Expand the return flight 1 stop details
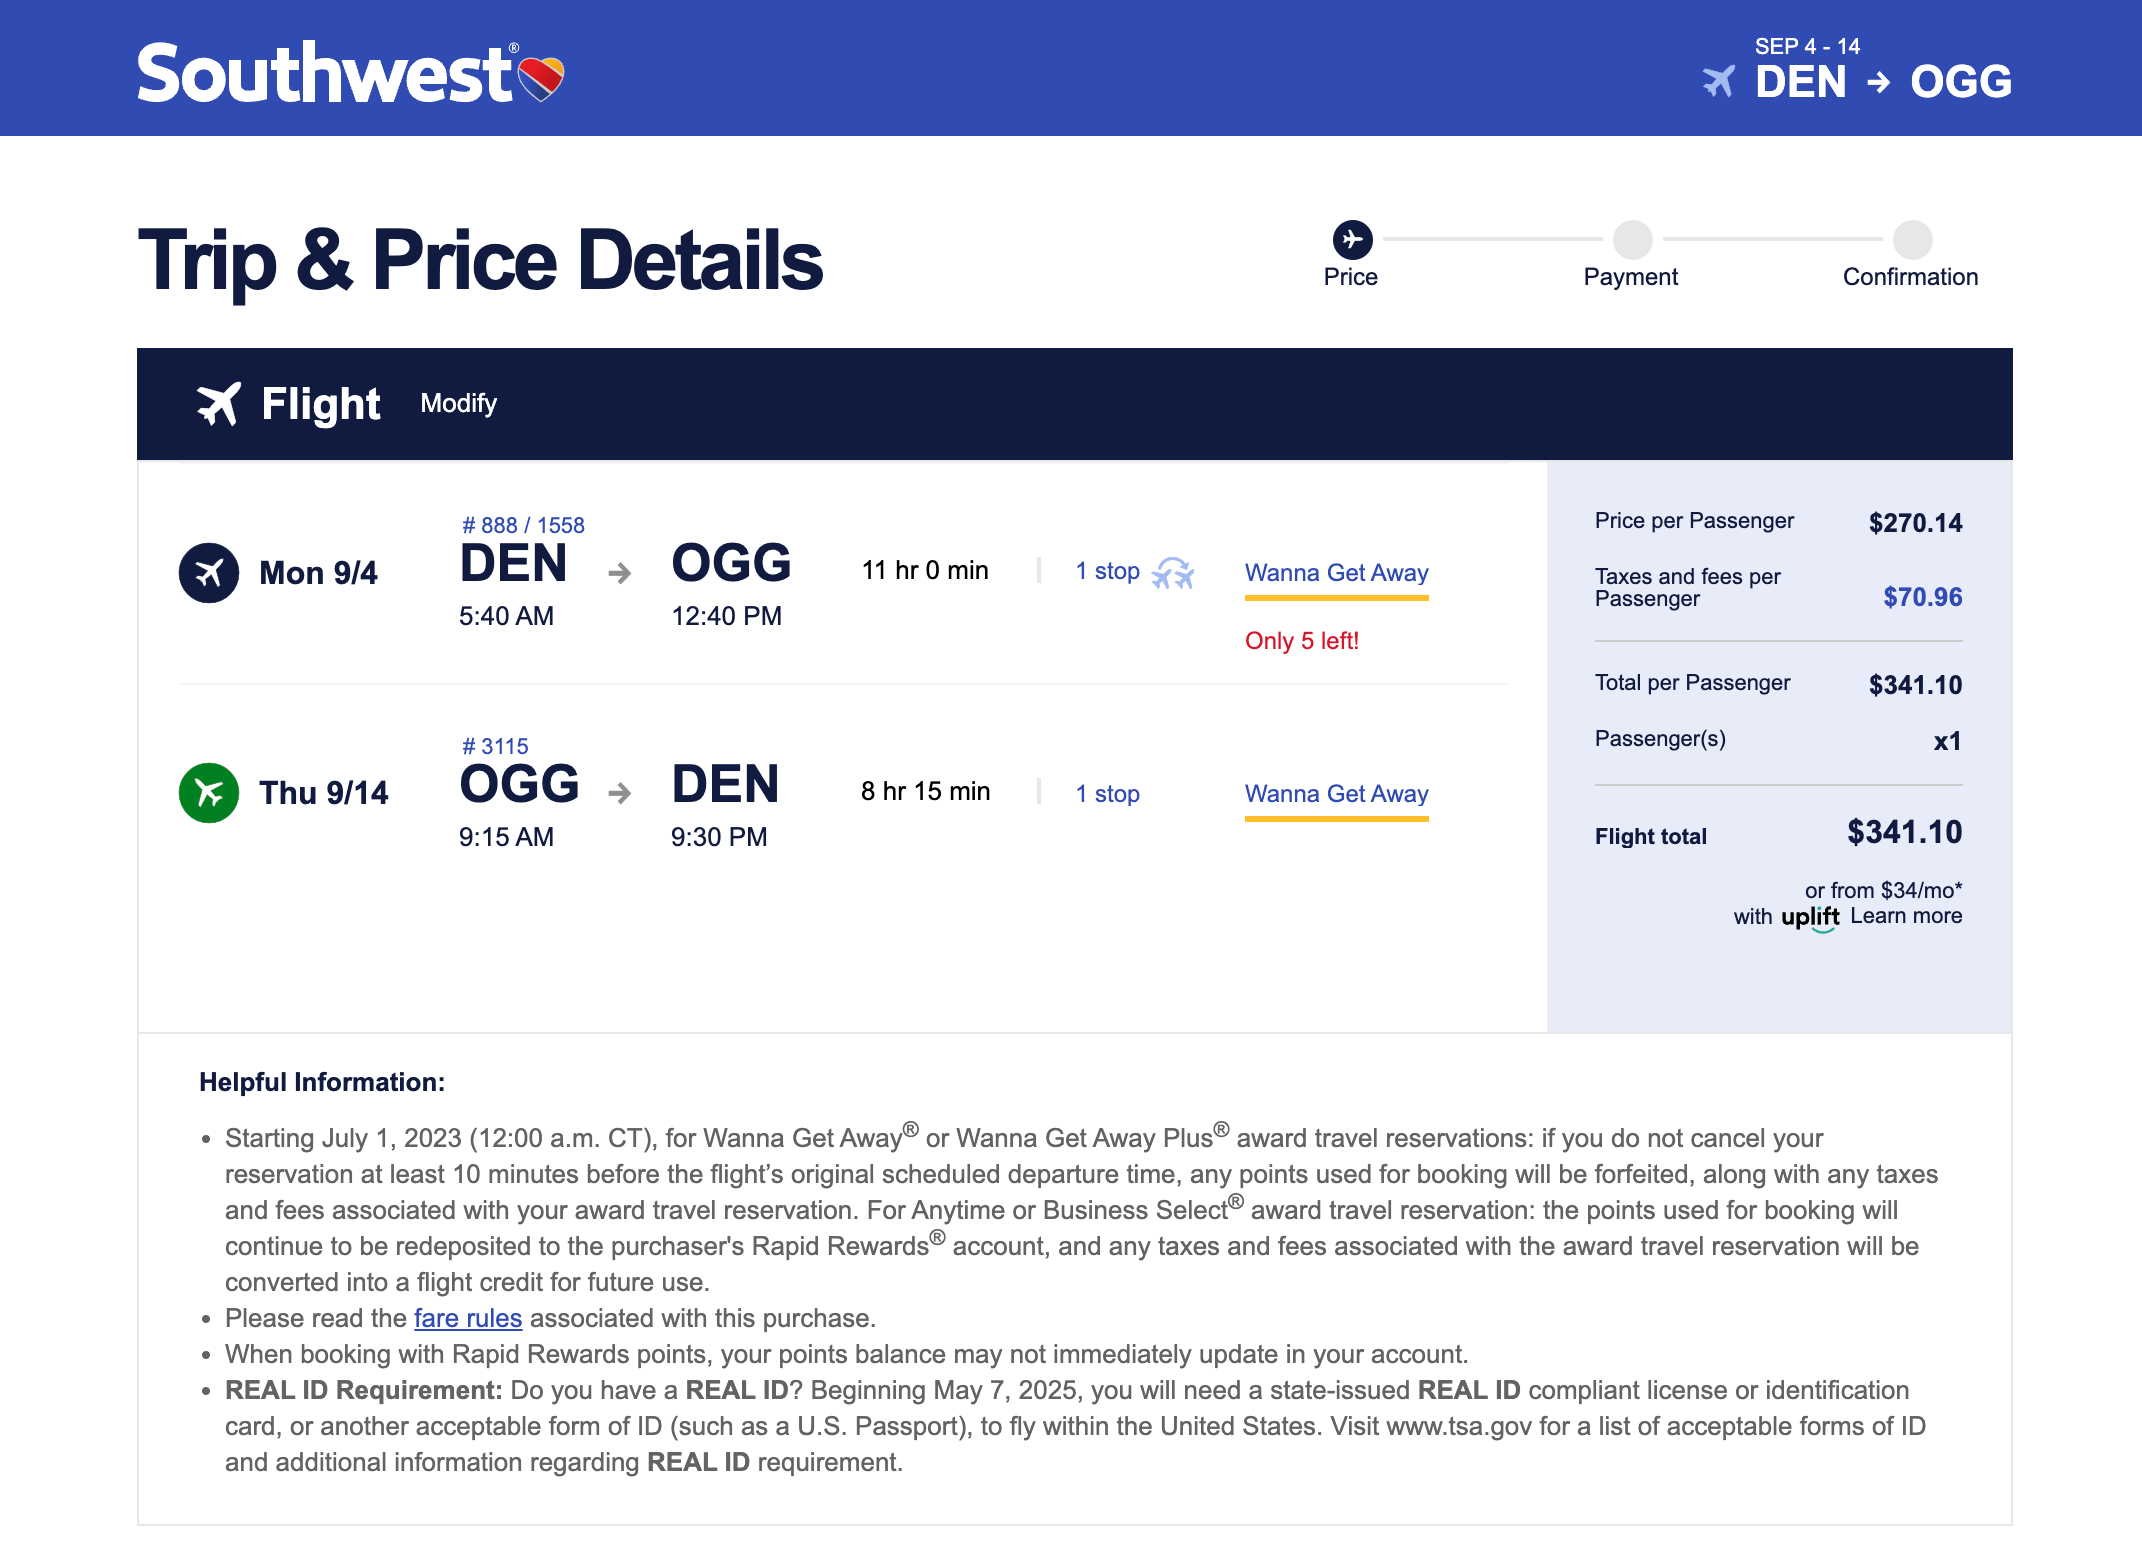Viewport: 2142px width, 1562px height. coord(1107,794)
